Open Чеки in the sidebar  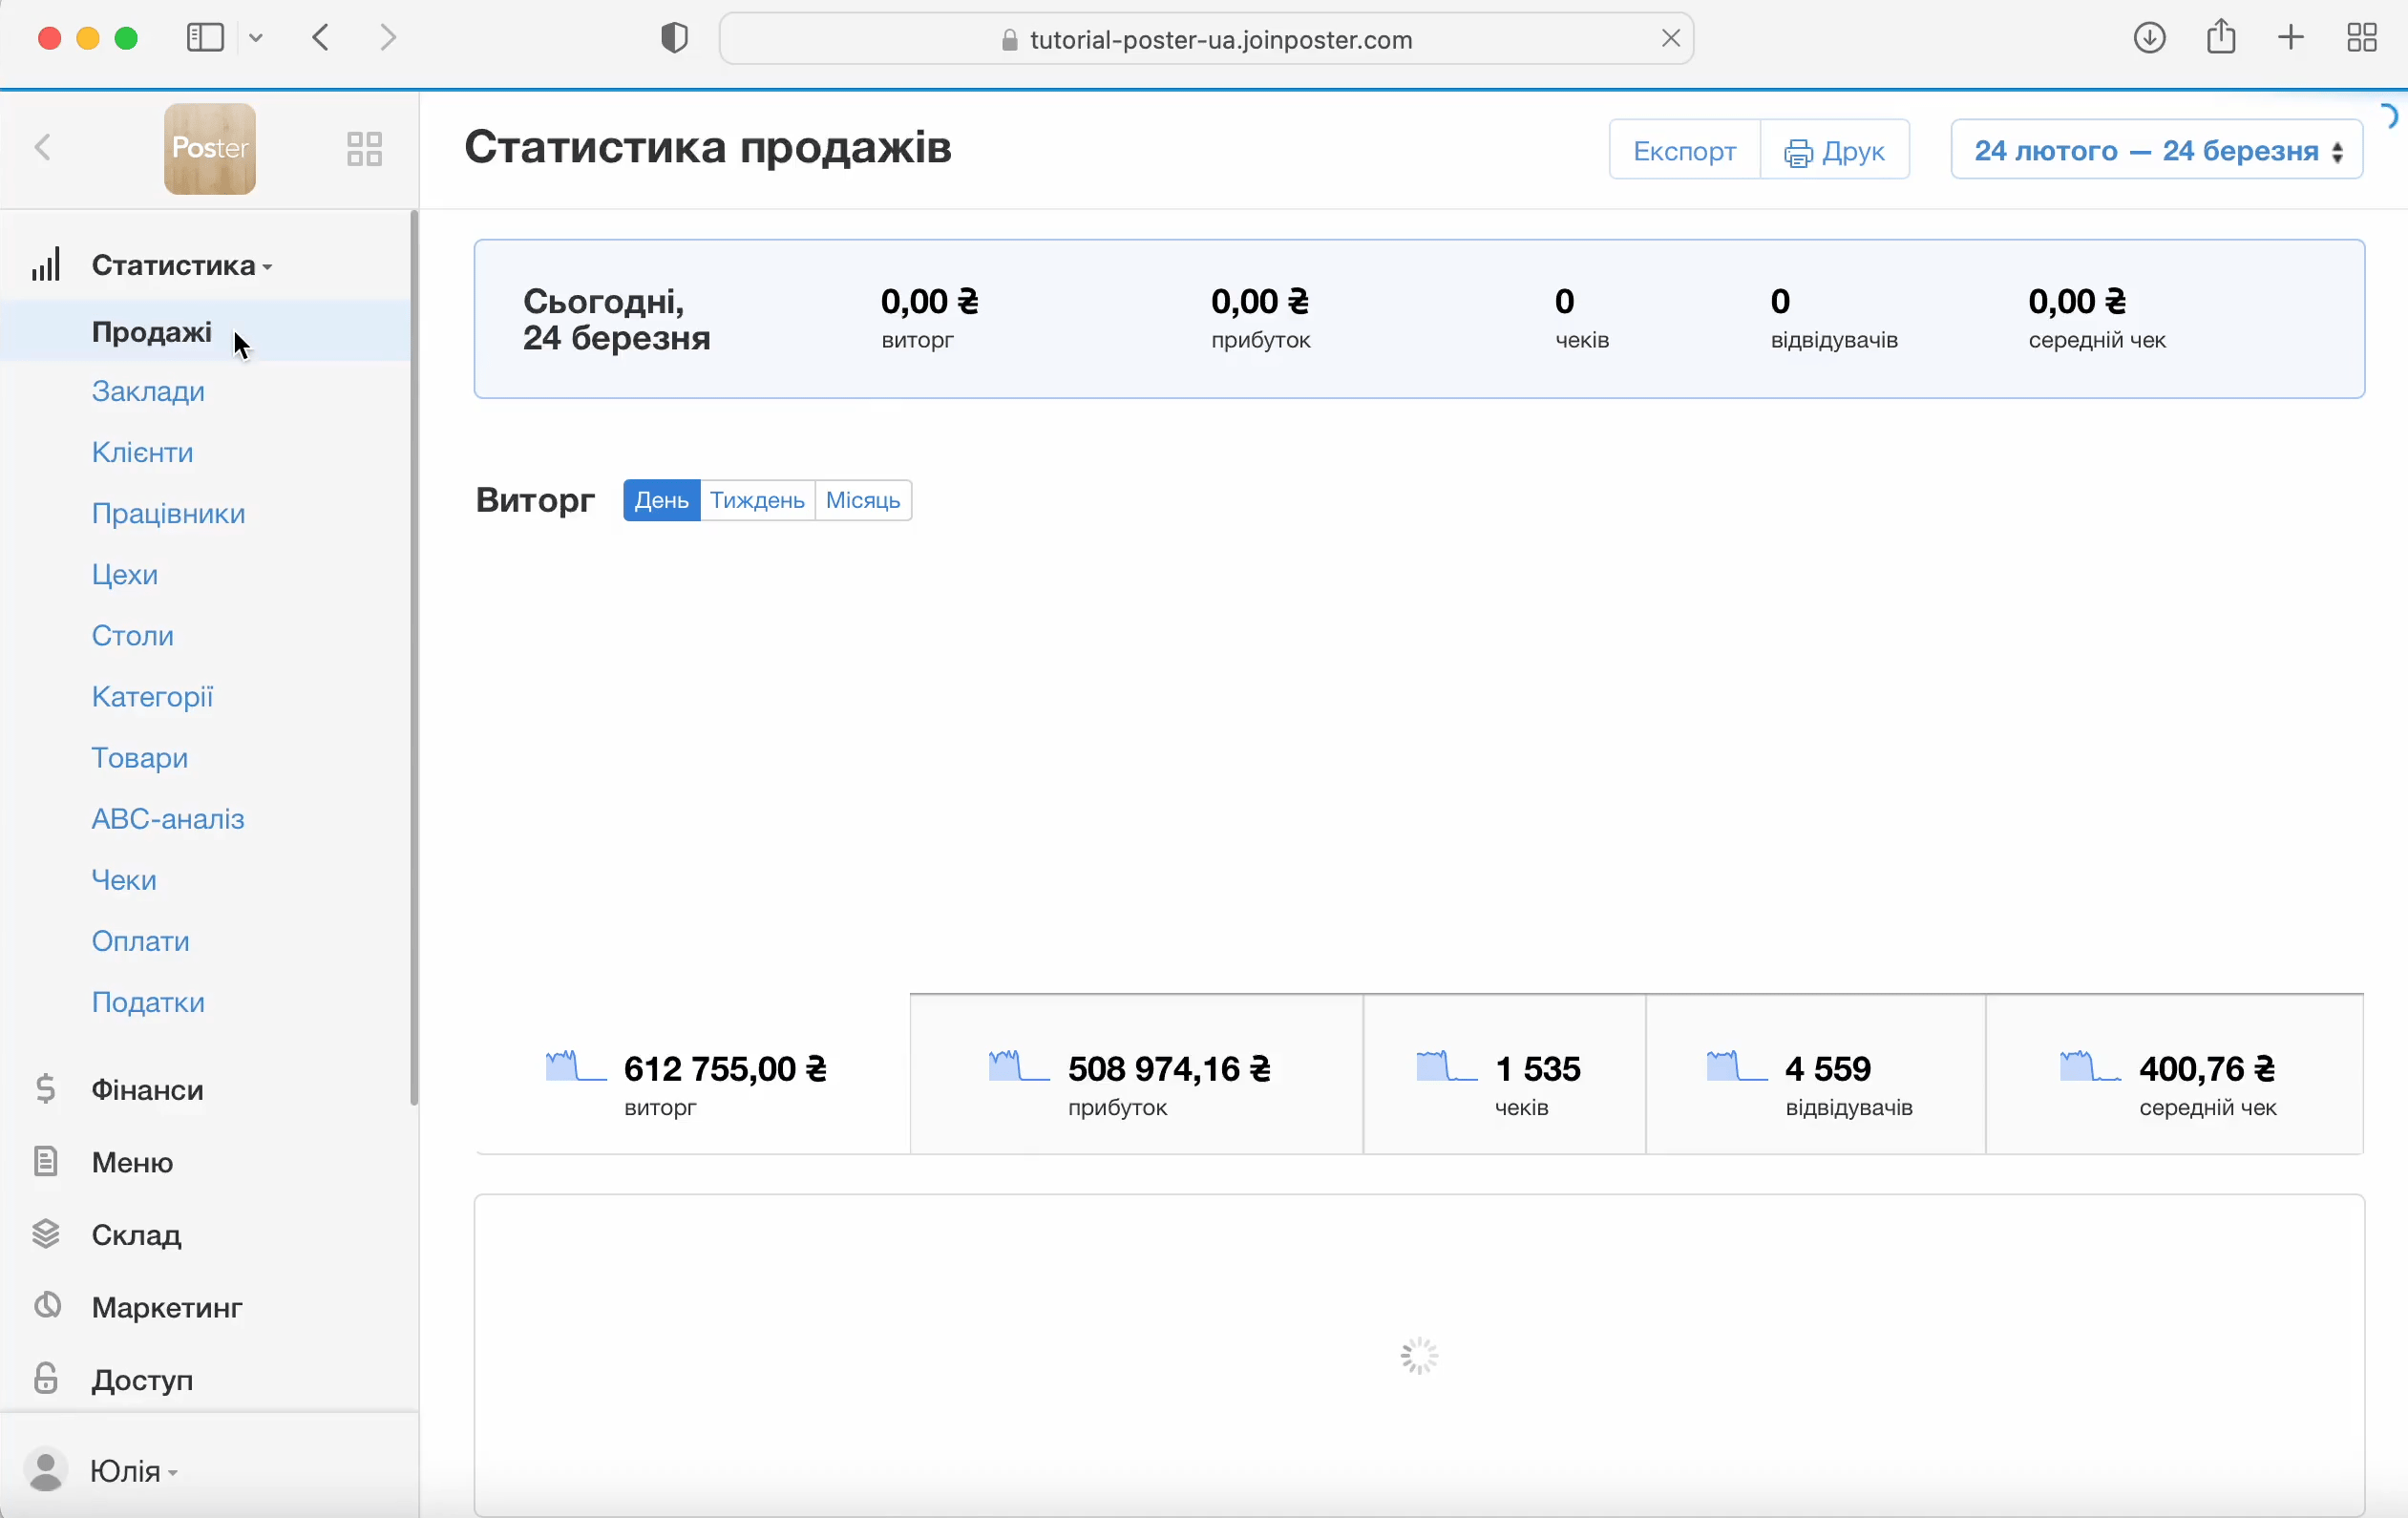(124, 880)
